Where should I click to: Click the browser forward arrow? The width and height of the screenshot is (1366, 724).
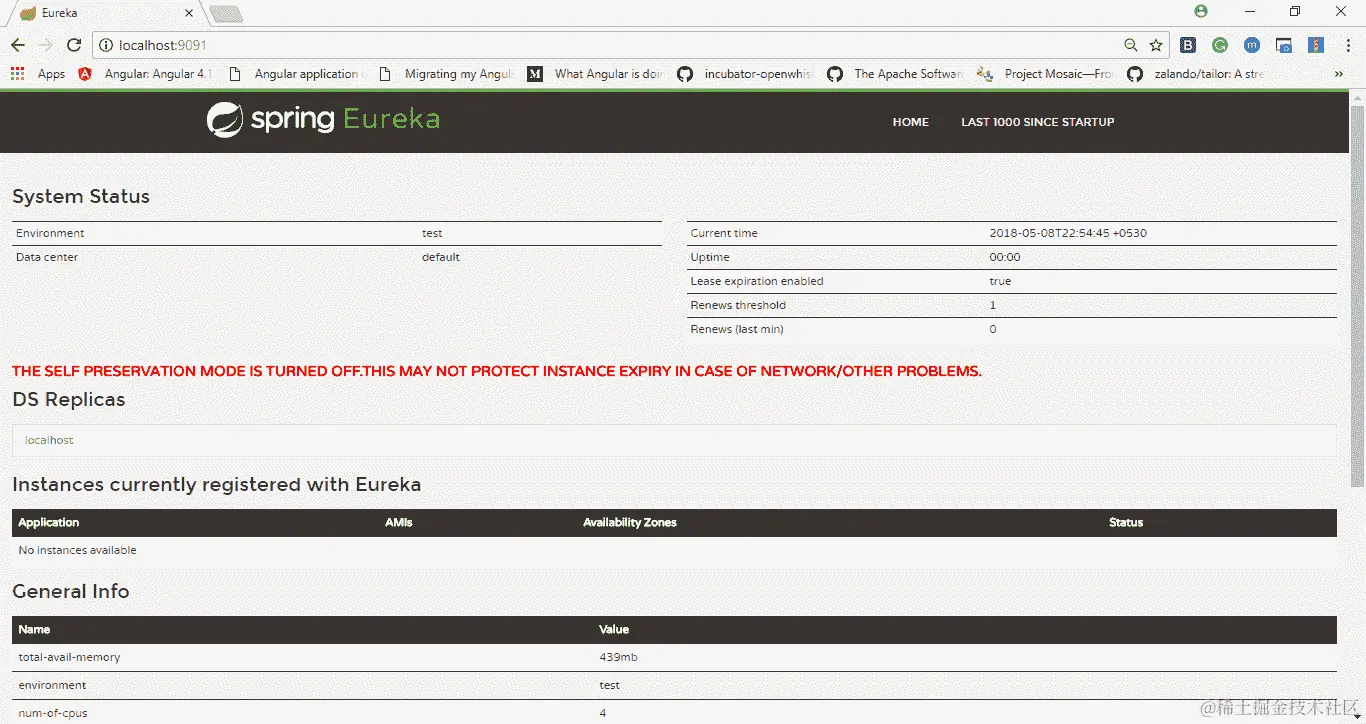point(46,45)
